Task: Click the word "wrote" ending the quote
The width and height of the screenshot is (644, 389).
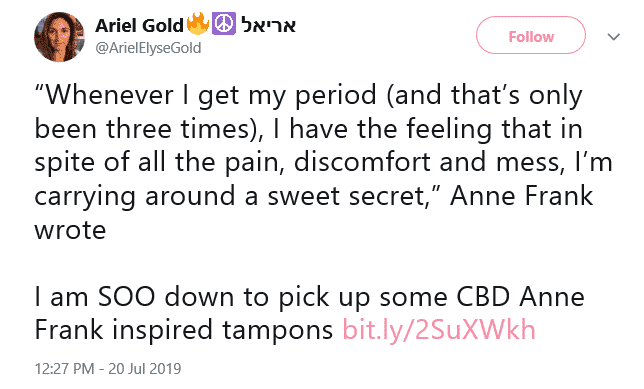Action: [x=70, y=230]
